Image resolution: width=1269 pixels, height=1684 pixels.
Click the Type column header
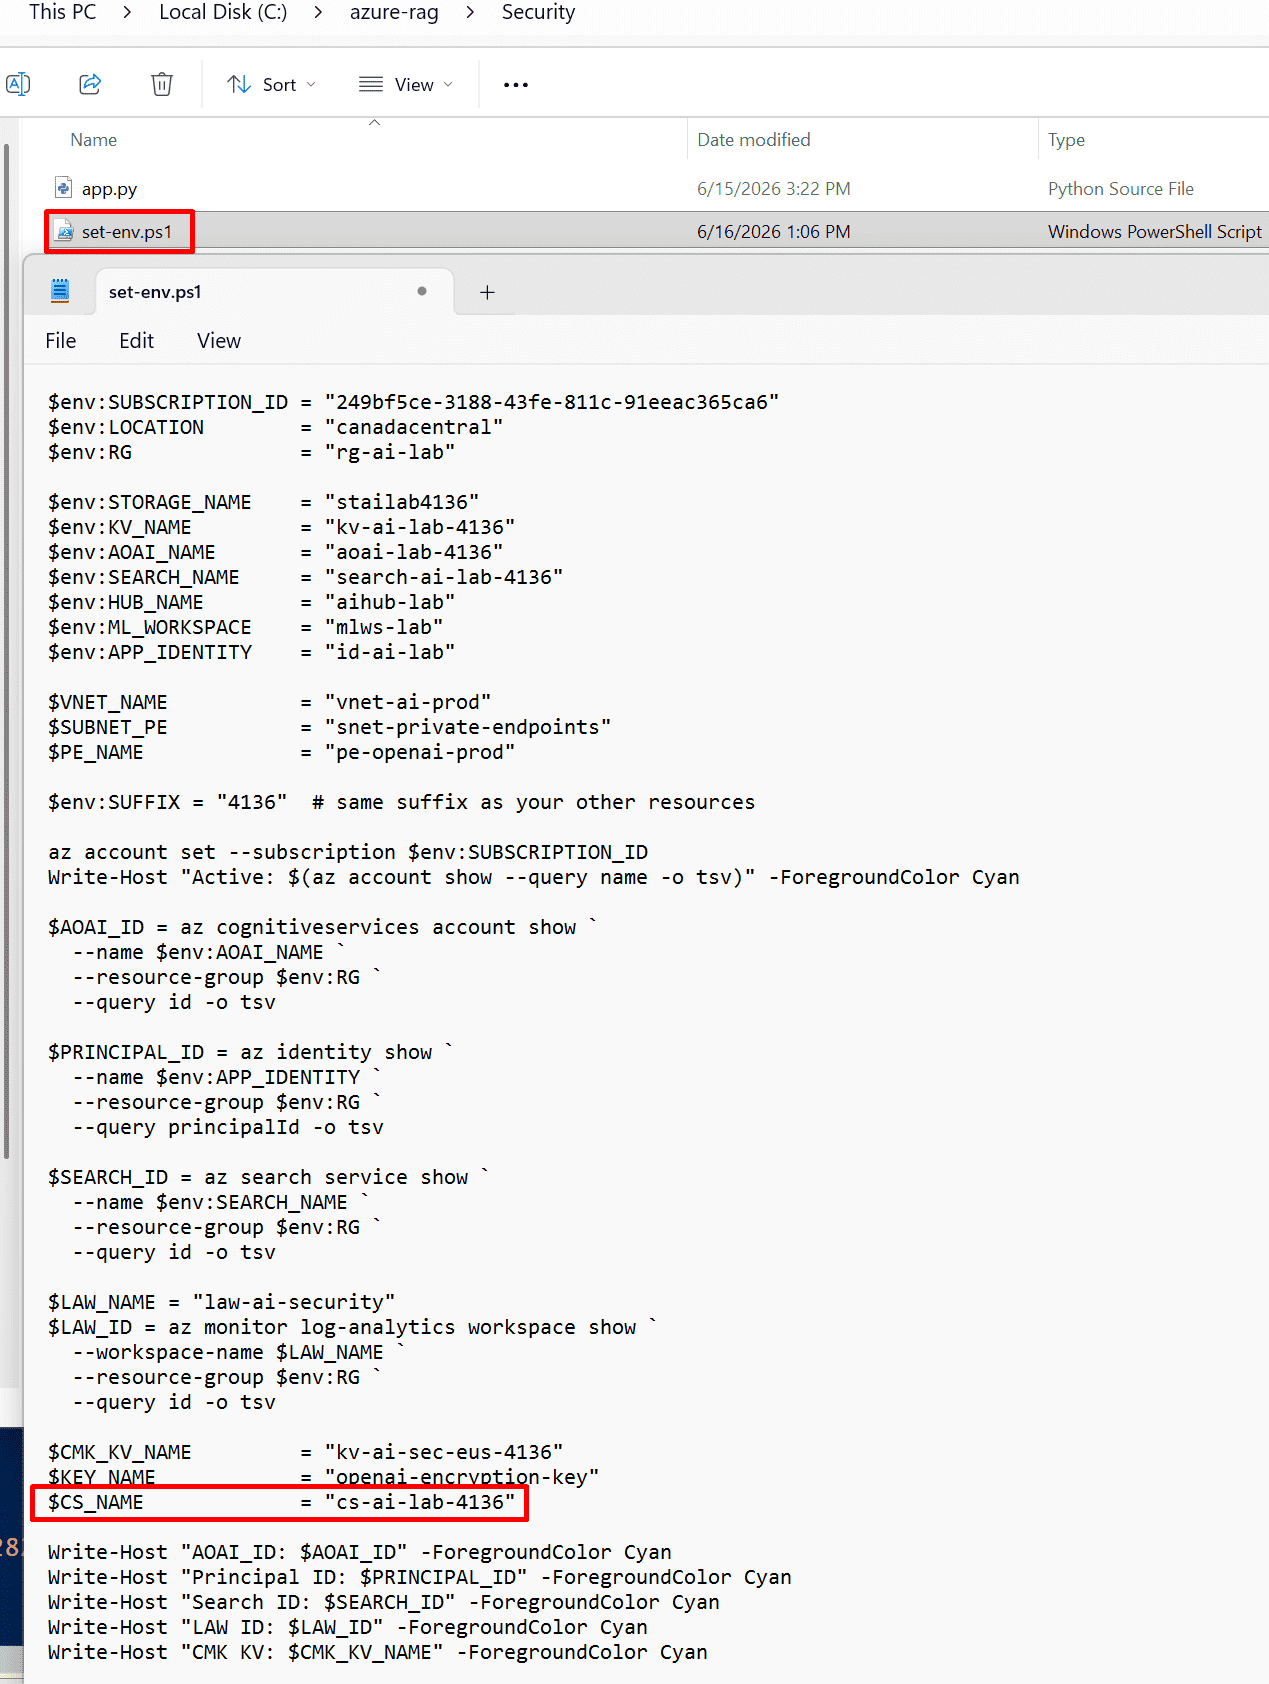click(1066, 140)
